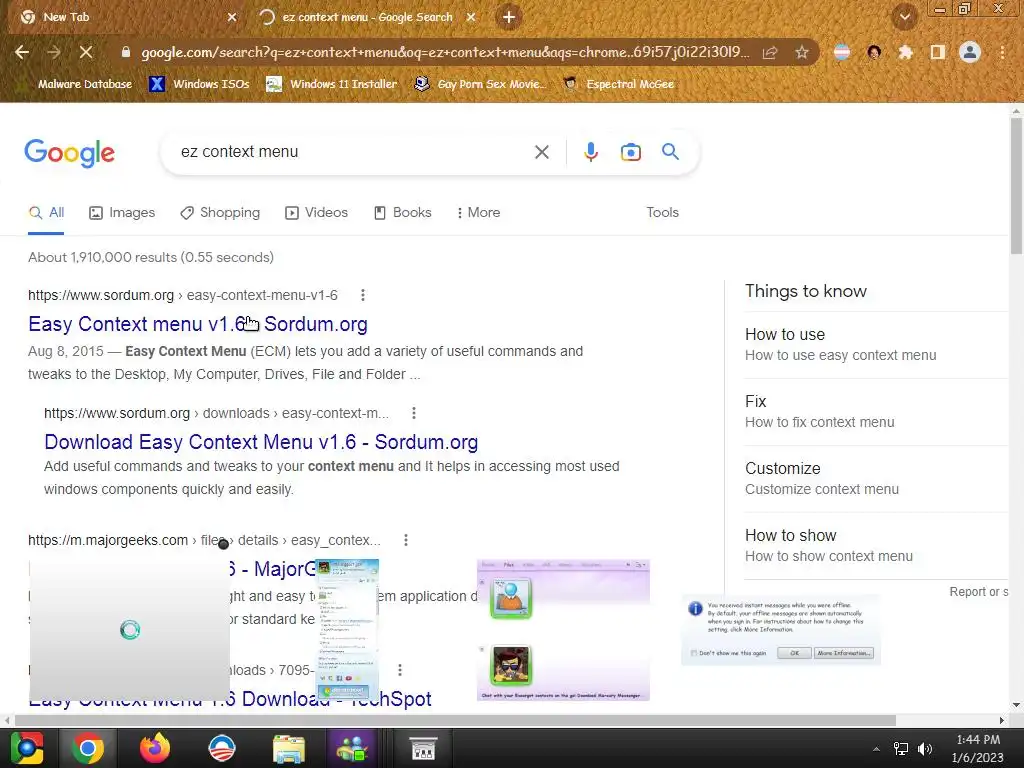1024x768 pixels.
Task: Expand the More search options
Action: point(479,213)
